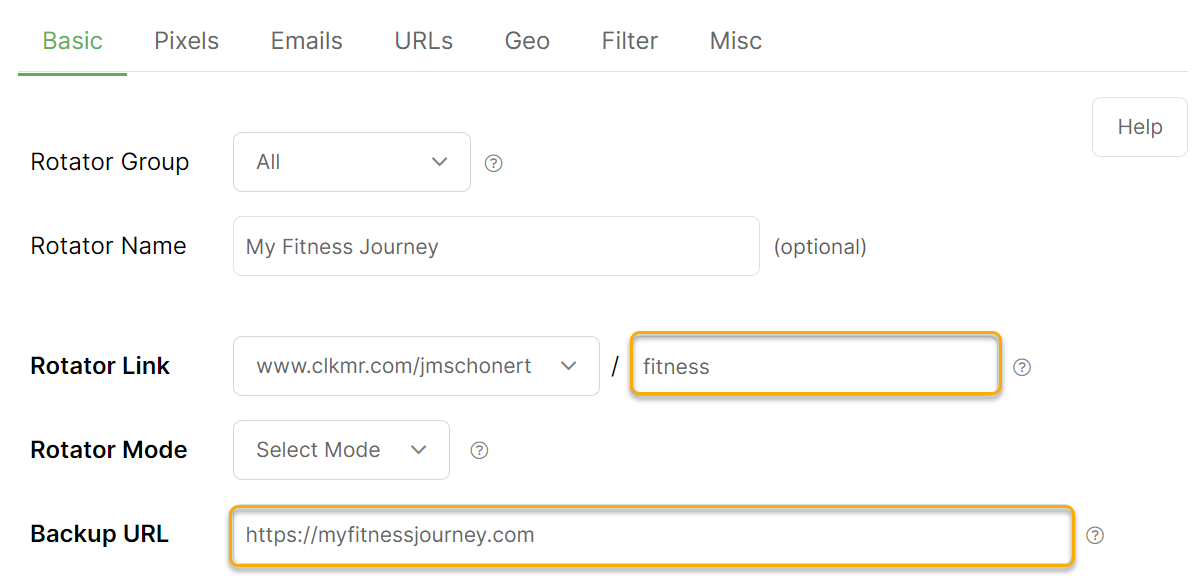The image size is (1197, 582).
Task: Click the help icon beside Rotator Group
Action: [494, 163]
